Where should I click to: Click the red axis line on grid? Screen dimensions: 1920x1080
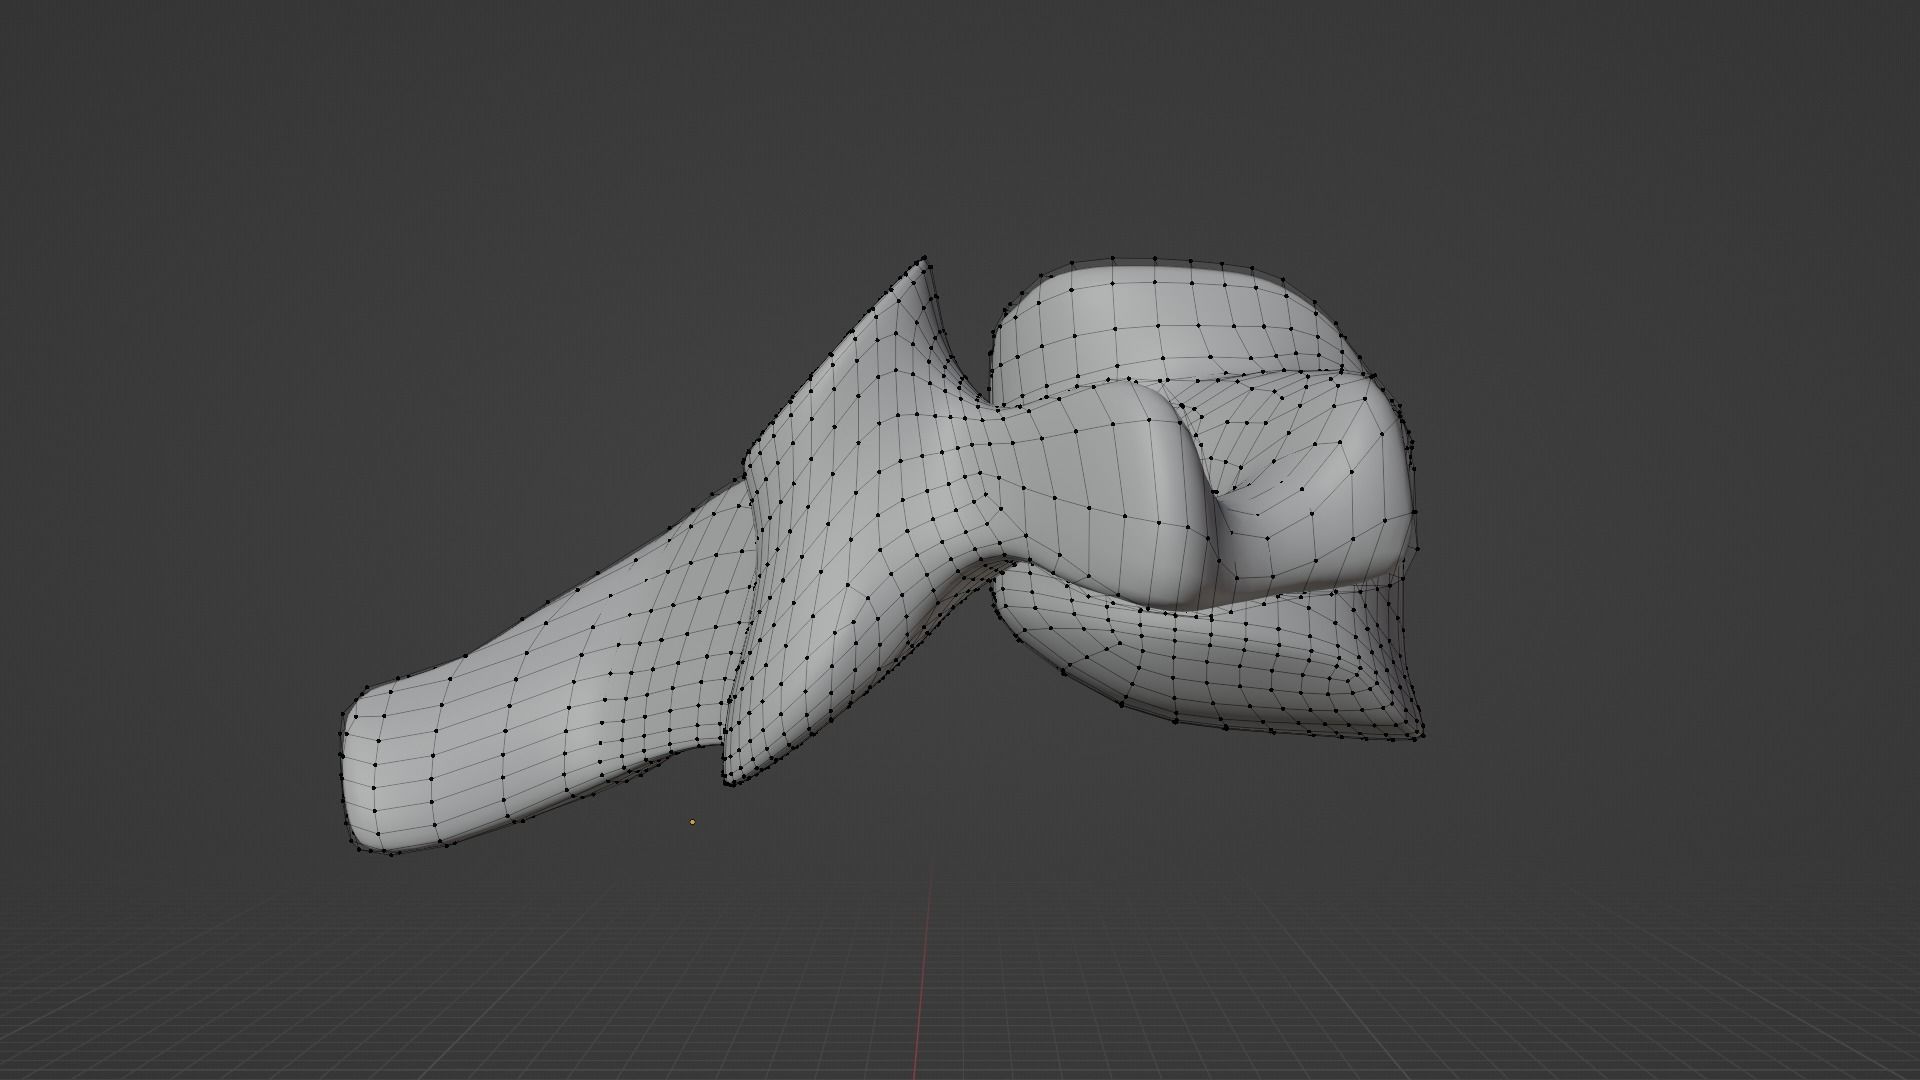pyautogui.click(x=923, y=980)
